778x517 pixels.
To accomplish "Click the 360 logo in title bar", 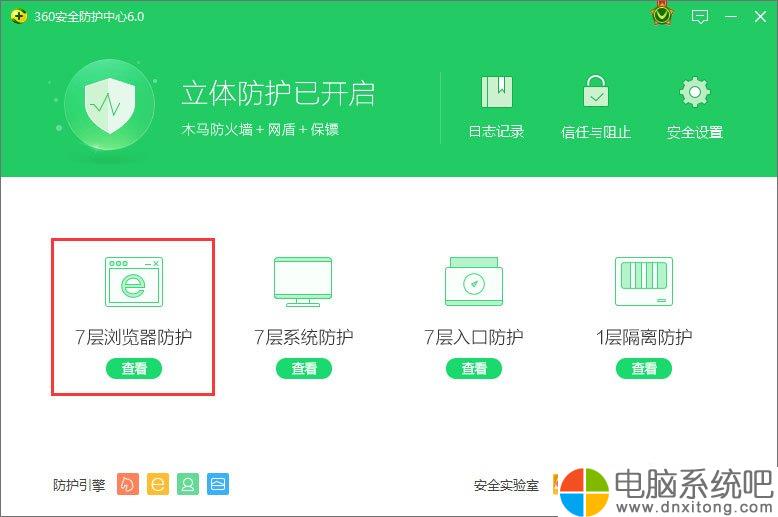I will tap(19, 16).
